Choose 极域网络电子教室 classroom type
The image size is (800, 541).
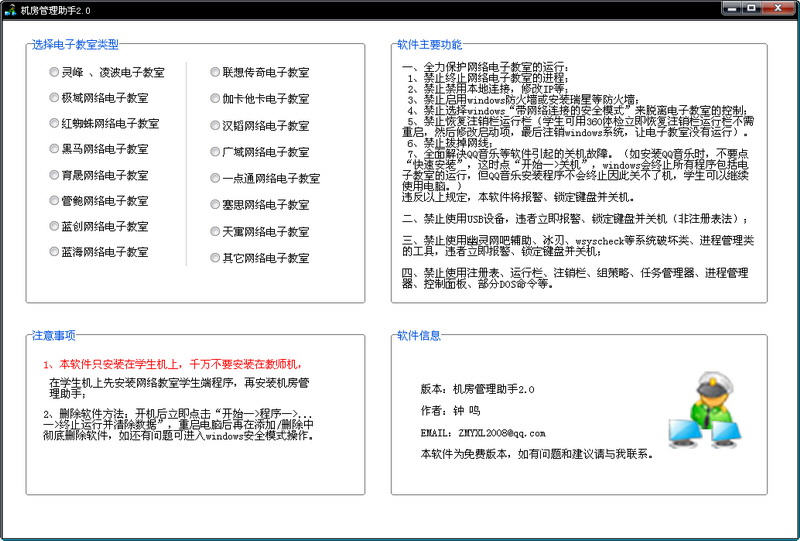pos(54,98)
